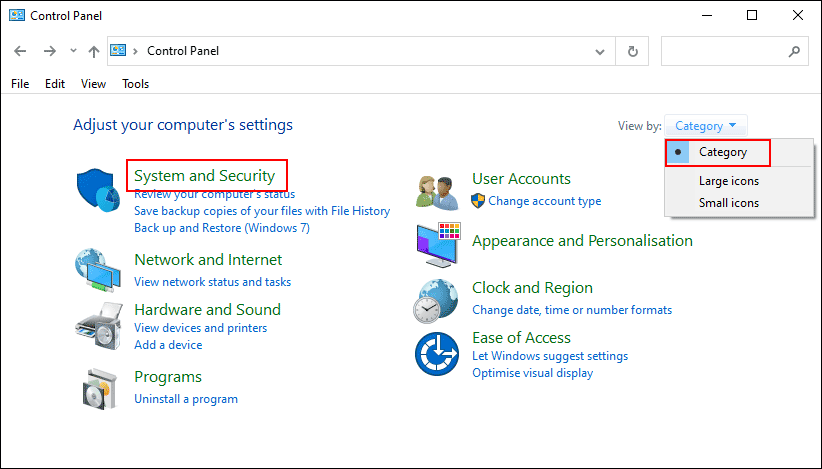
Task: Click View network status and tasks
Action: click(x=212, y=282)
